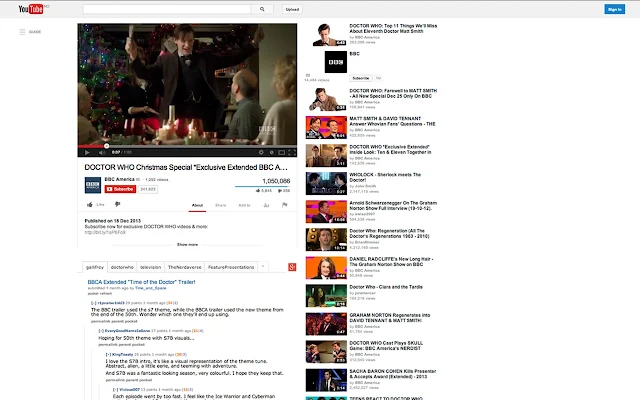Open the BBC channel logo card
This screenshot has height=400, width=640.
(x=336, y=62)
